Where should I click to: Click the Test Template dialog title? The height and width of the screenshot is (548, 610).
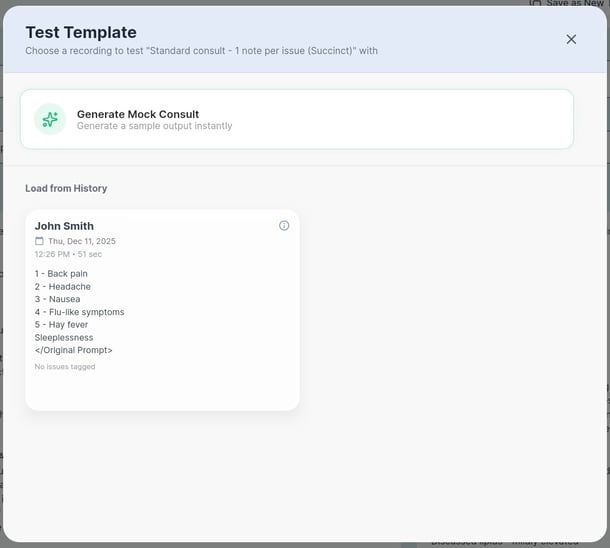pos(81,33)
